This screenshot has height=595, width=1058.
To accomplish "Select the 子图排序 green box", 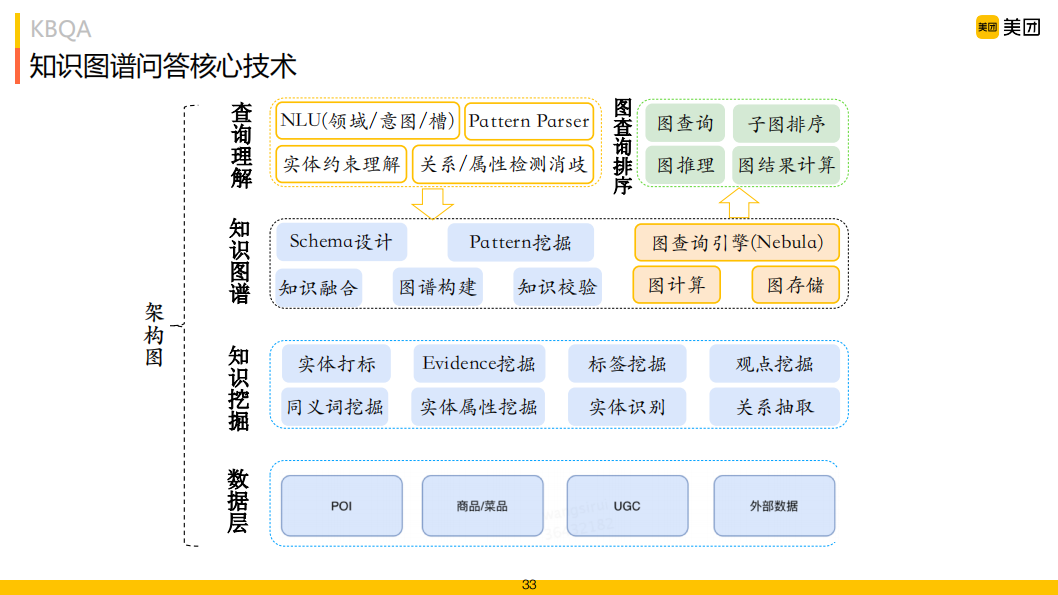I will [x=786, y=123].
